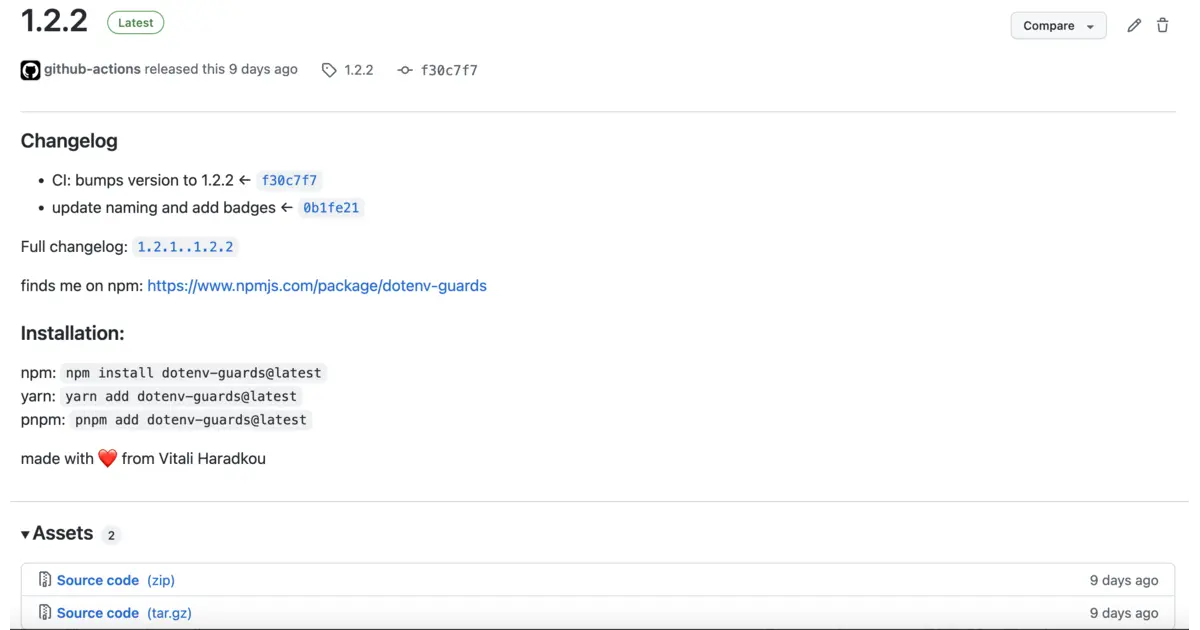
Task: Open changelog commit 0b1fe21
Action: point(331,208)
